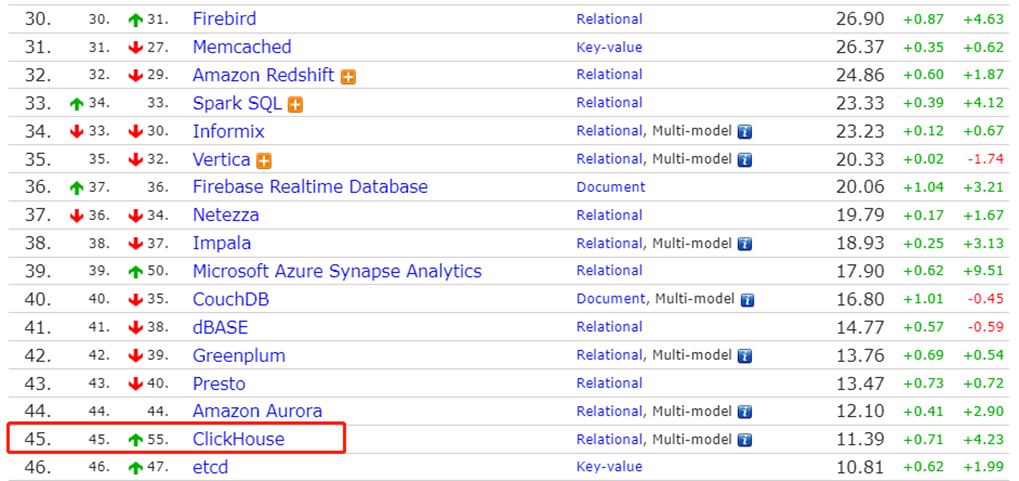Click the Relational model link in Firebird row
Viewport: 1019px width, 481px height.
pos(609,20)
